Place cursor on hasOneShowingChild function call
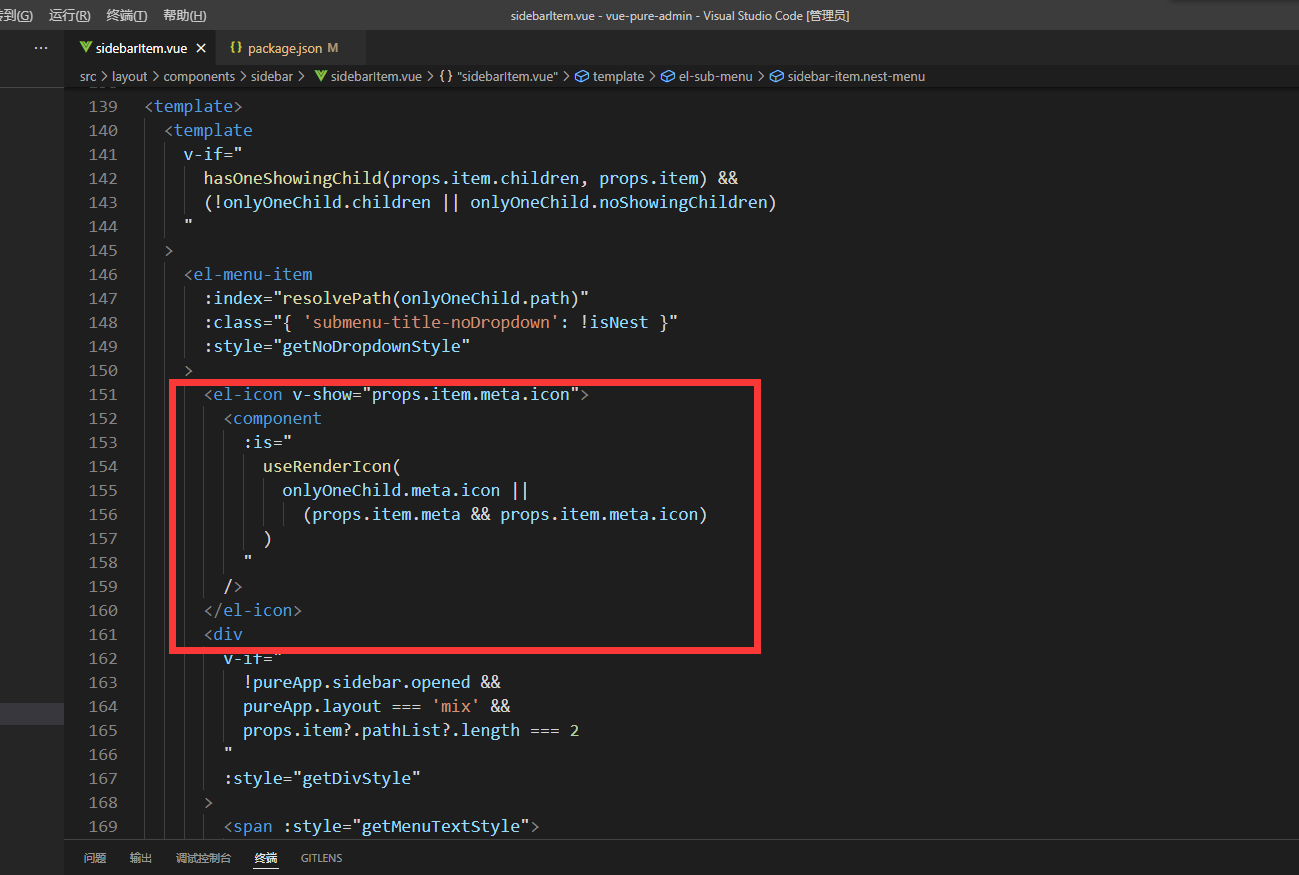Image resolution: width=1299 pixels, height=875 pixels. pyautogui.click(x=292, y=178)
